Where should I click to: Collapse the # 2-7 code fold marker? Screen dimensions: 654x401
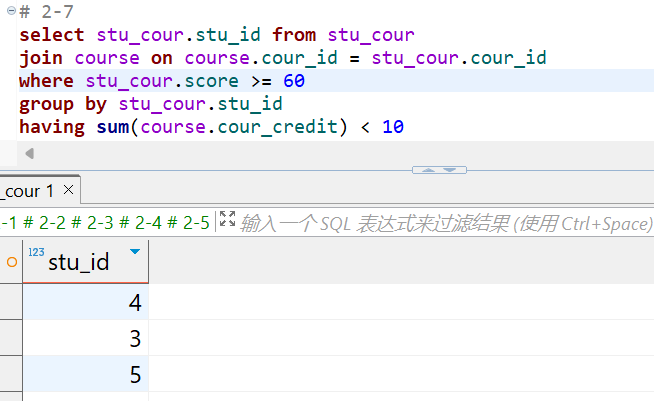pos(8,10)
